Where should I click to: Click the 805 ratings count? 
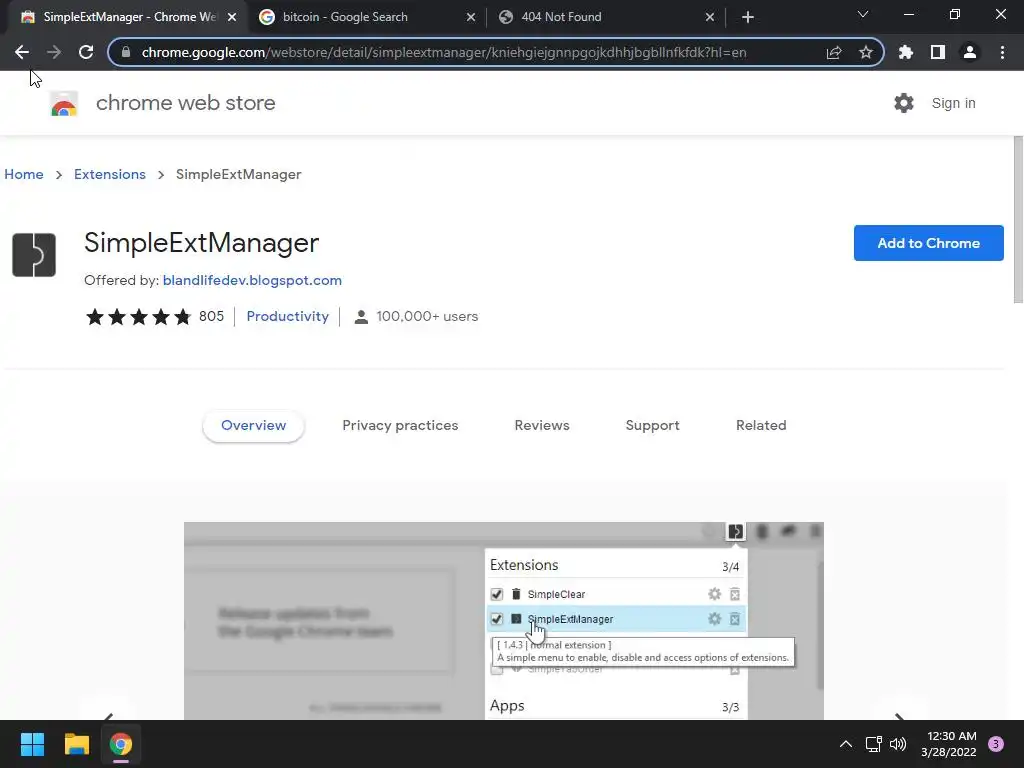[211, 316]
